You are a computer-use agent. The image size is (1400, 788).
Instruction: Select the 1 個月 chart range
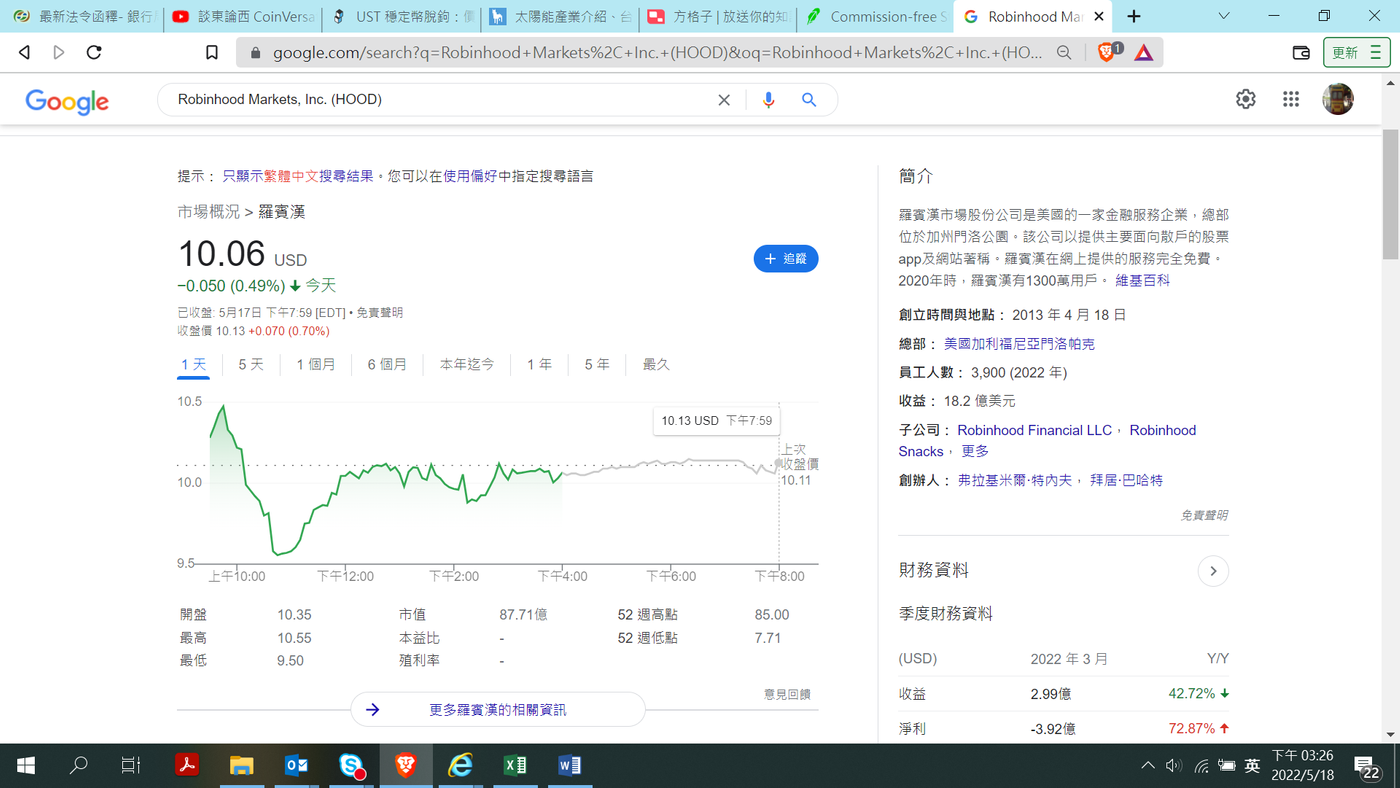(316, 365)
